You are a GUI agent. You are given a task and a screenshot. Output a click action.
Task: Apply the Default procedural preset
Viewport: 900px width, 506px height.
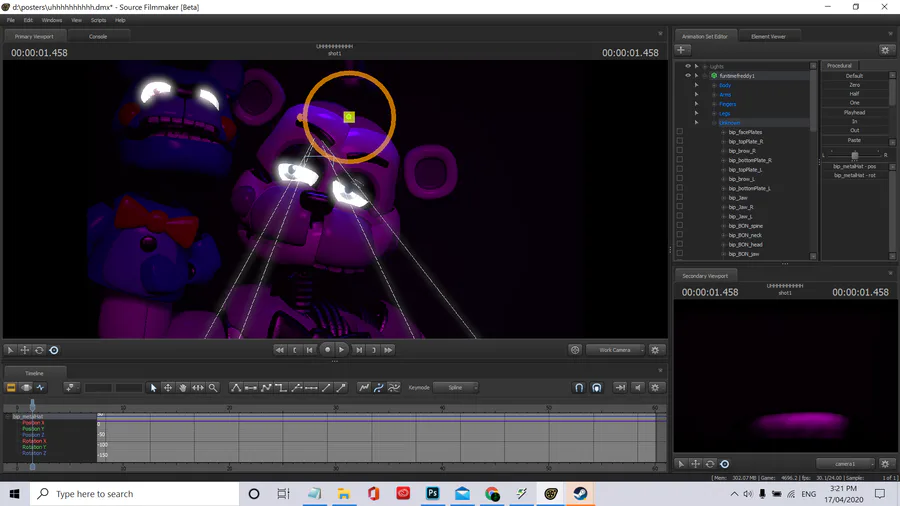click(x=854, y=76)
